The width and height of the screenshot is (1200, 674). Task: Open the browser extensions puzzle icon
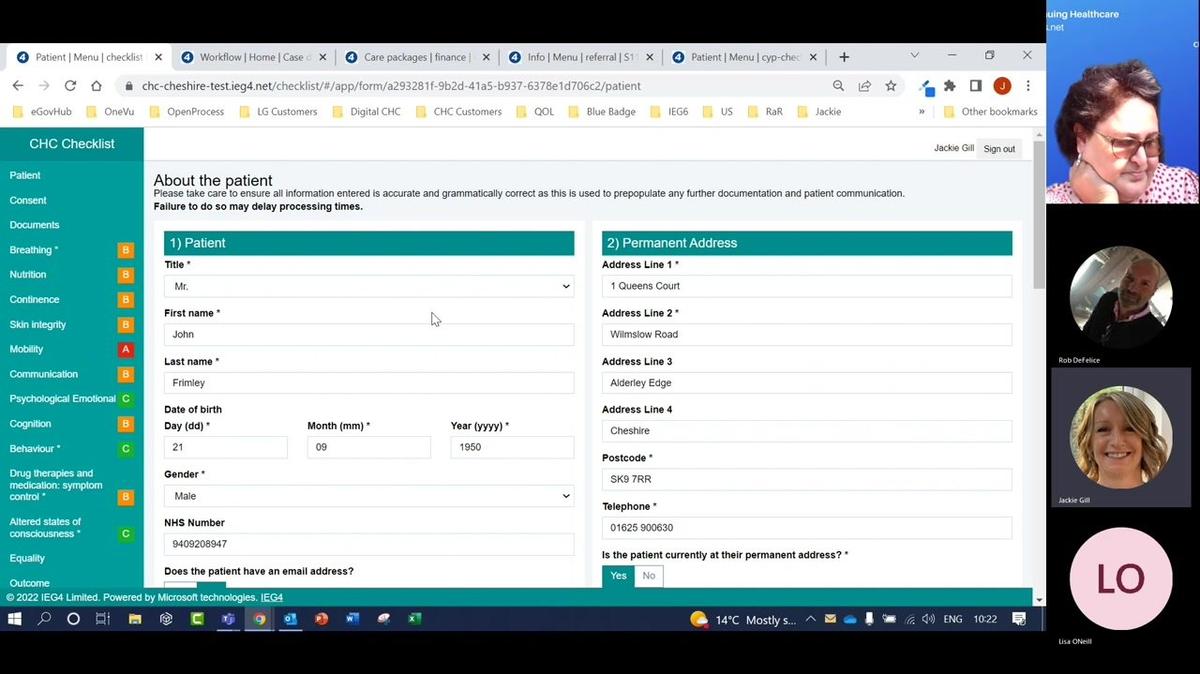pos(950,86)
